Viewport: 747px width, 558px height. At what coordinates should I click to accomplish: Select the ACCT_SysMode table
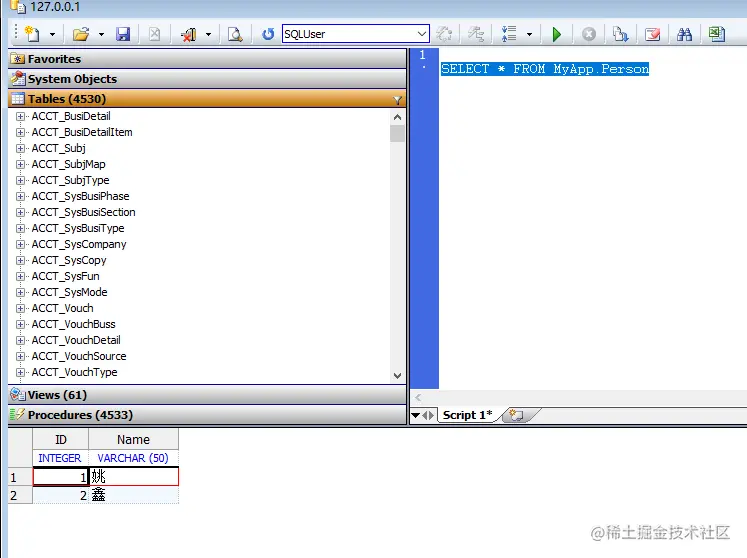70,292
